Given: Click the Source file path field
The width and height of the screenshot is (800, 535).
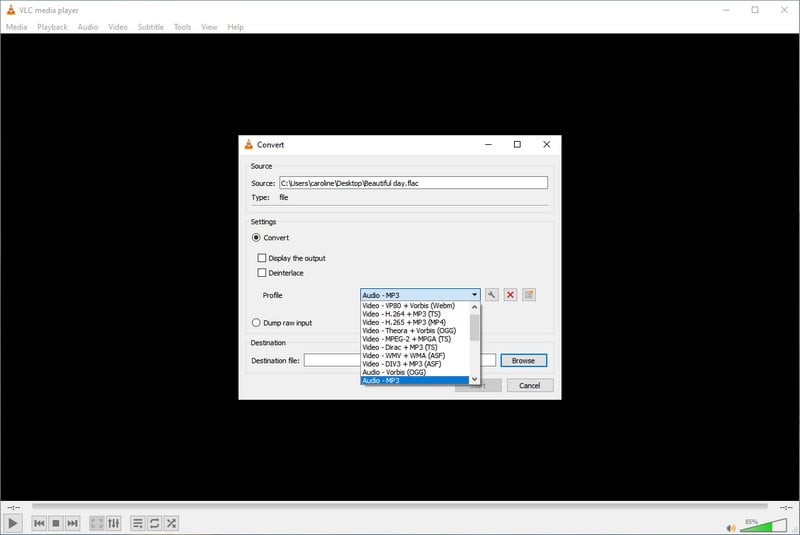Looking at the screenshot, I should pos(413,183).
